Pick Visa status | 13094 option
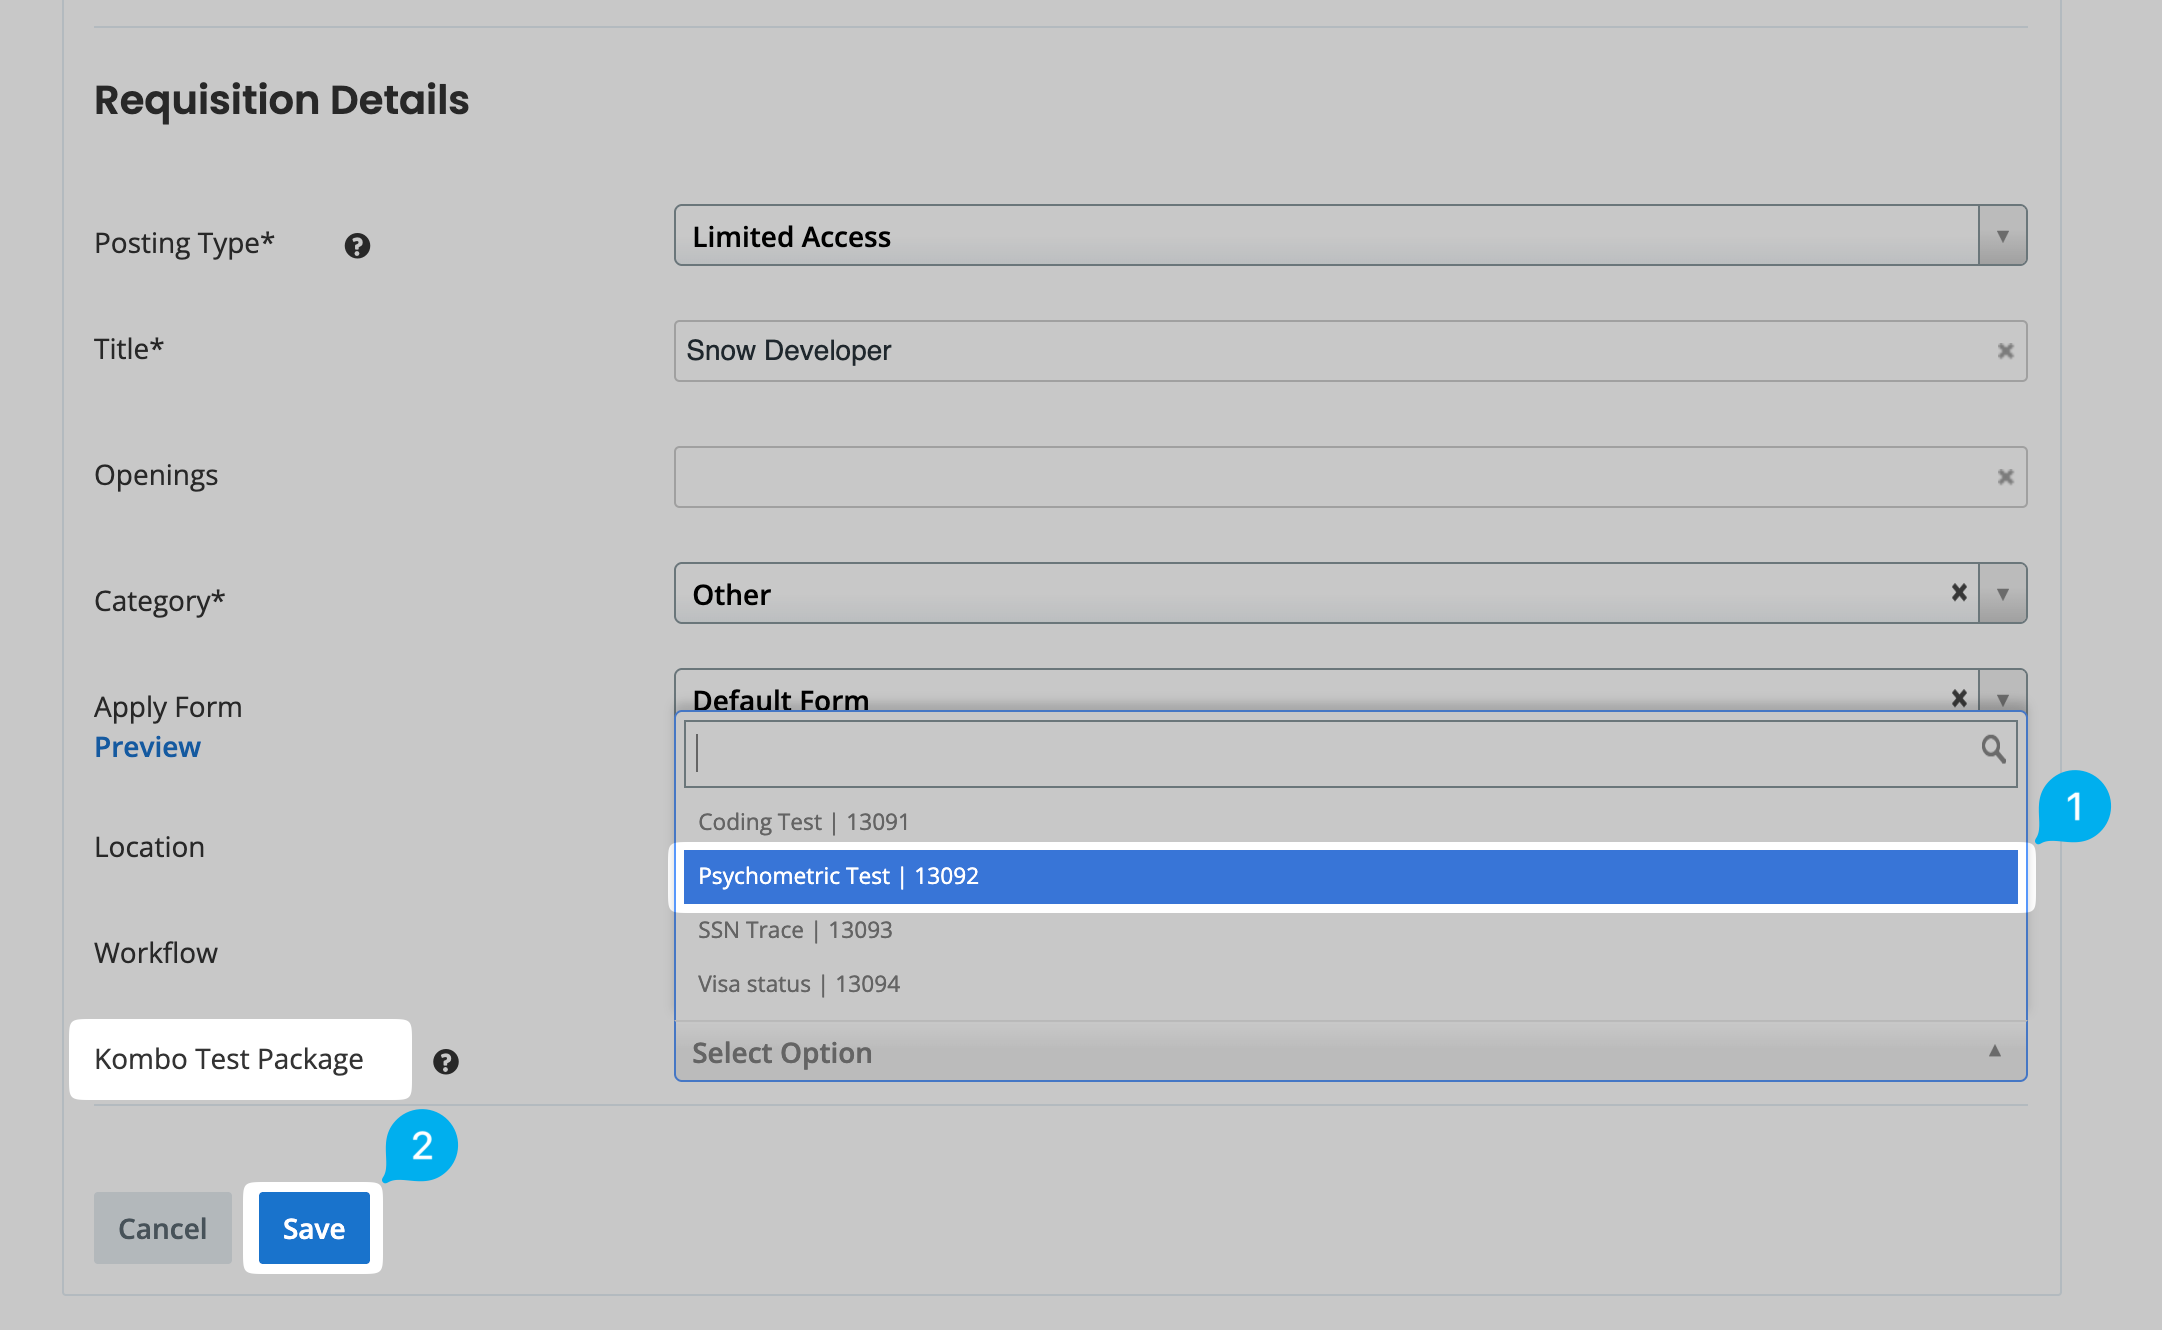The width and height of the screenshot is (2162, 1330). click(x=798, y=984)
